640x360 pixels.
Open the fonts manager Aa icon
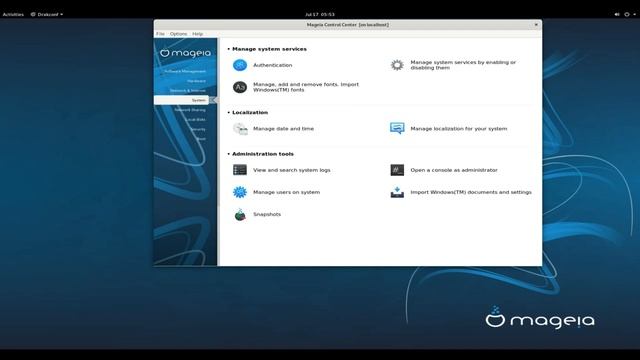(240, 87)
